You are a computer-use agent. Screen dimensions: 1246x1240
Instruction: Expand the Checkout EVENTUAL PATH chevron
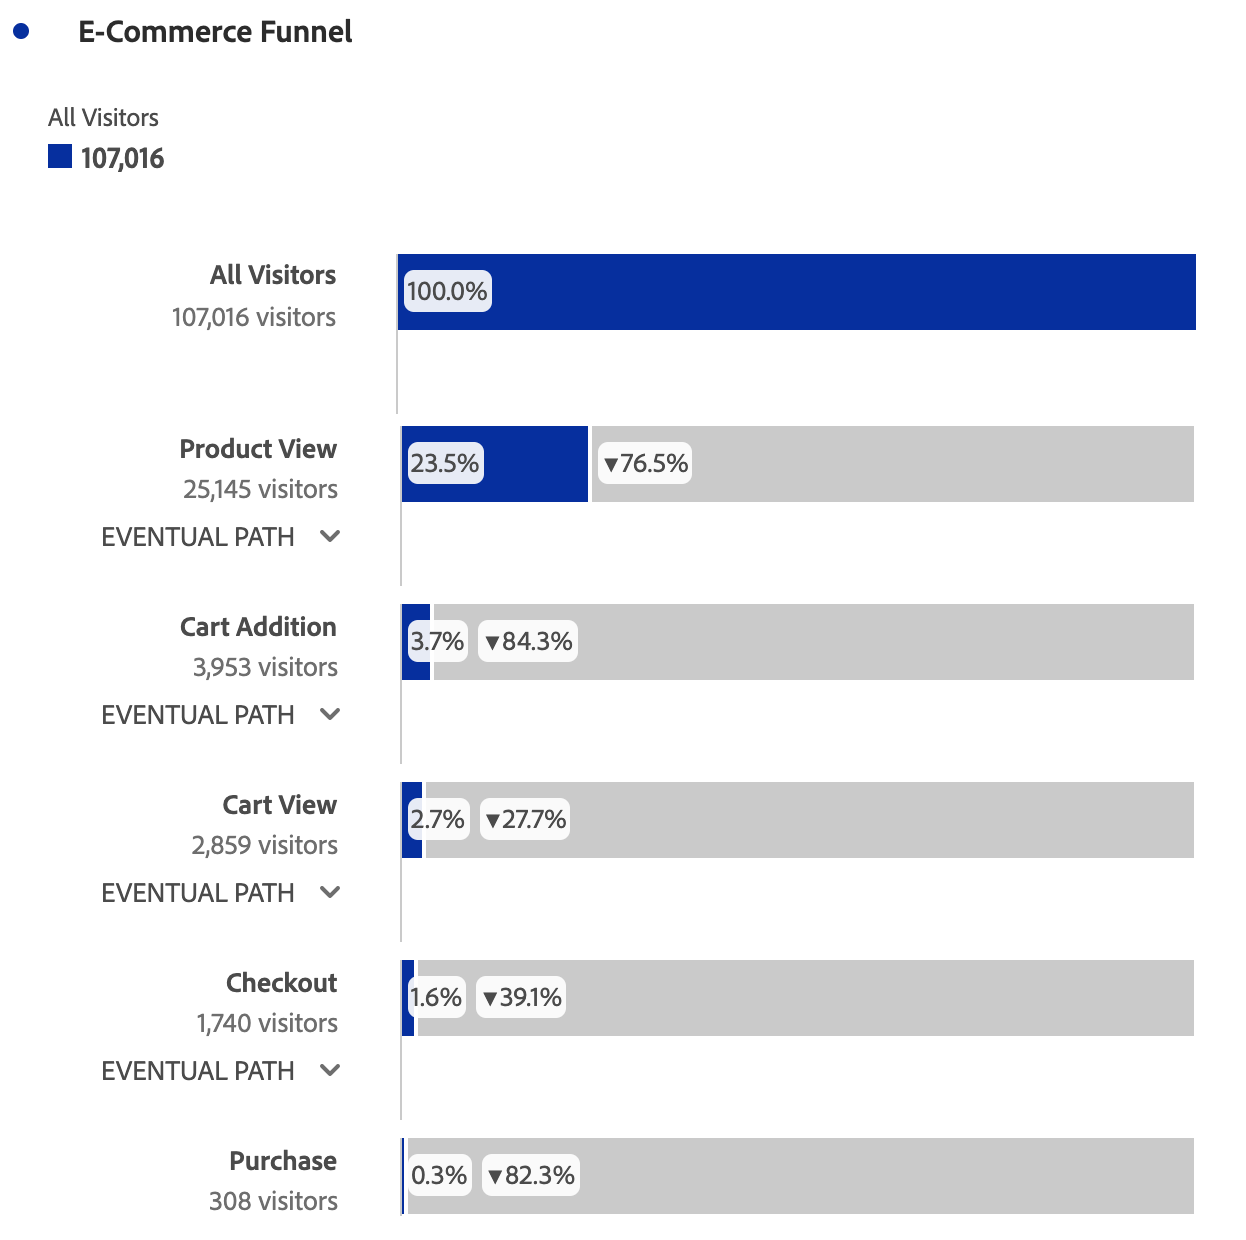[x=330, y=1070]
